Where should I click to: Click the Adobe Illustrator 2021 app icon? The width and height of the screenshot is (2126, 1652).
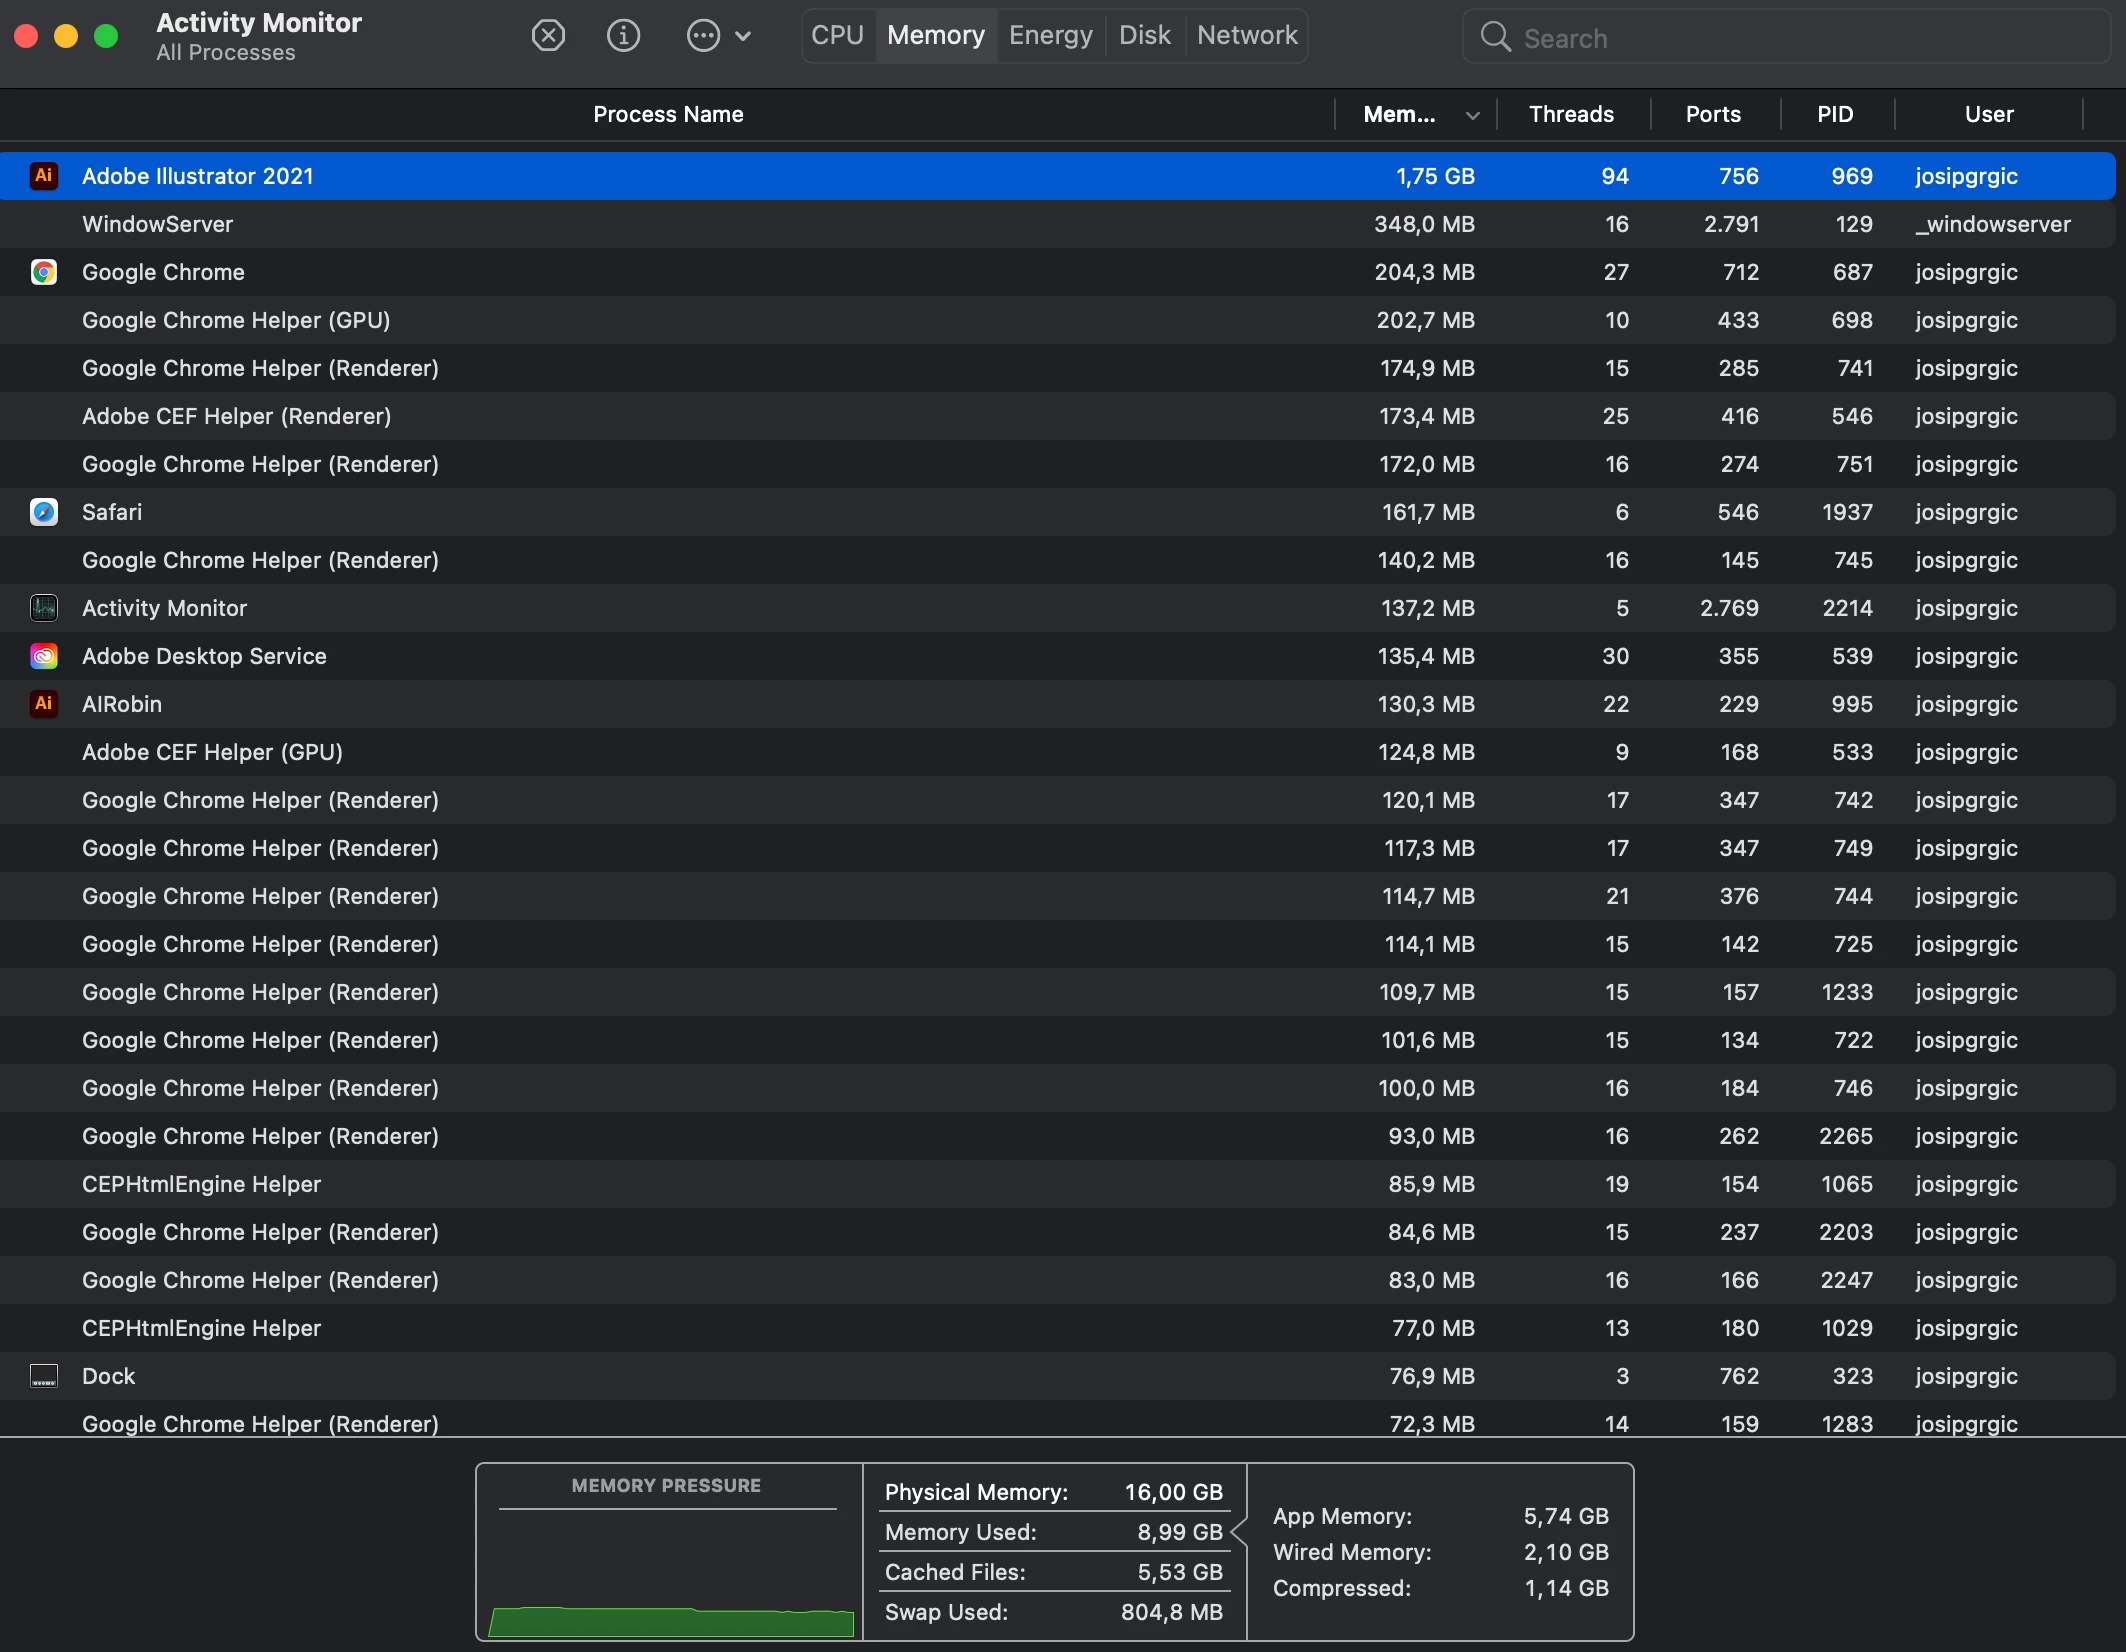tap(43, 176)
